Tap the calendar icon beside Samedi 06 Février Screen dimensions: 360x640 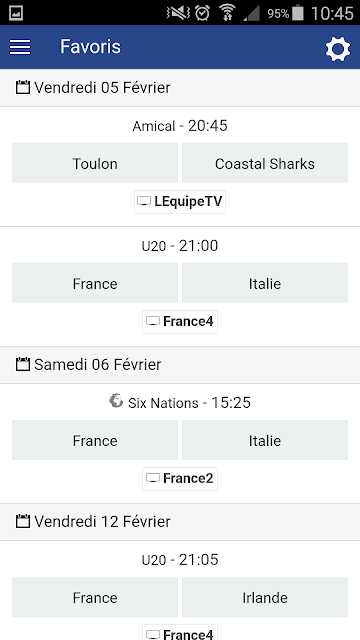[23, 364]
